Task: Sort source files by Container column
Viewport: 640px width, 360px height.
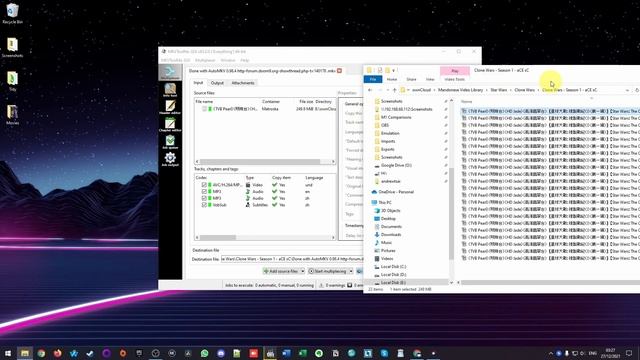Action: point(271,101)
